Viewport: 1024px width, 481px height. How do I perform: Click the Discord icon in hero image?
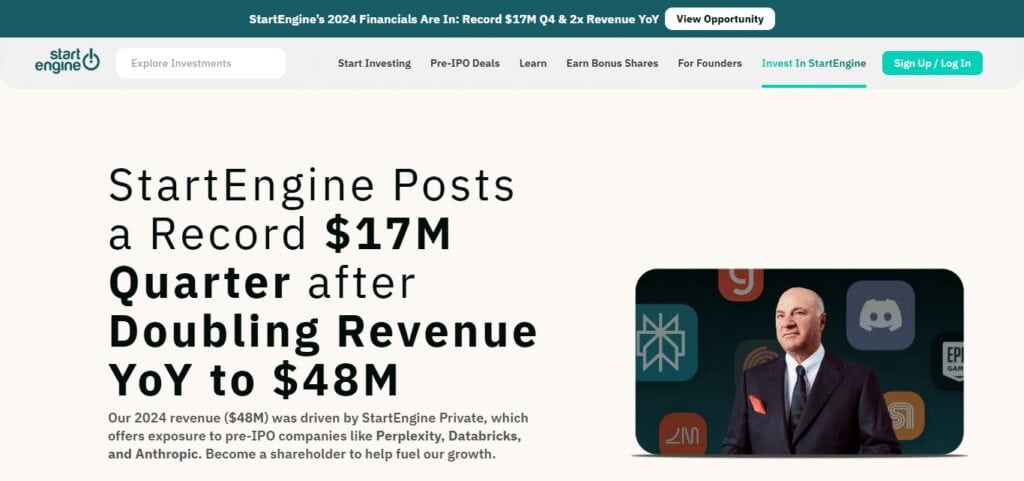coord(880,315)
